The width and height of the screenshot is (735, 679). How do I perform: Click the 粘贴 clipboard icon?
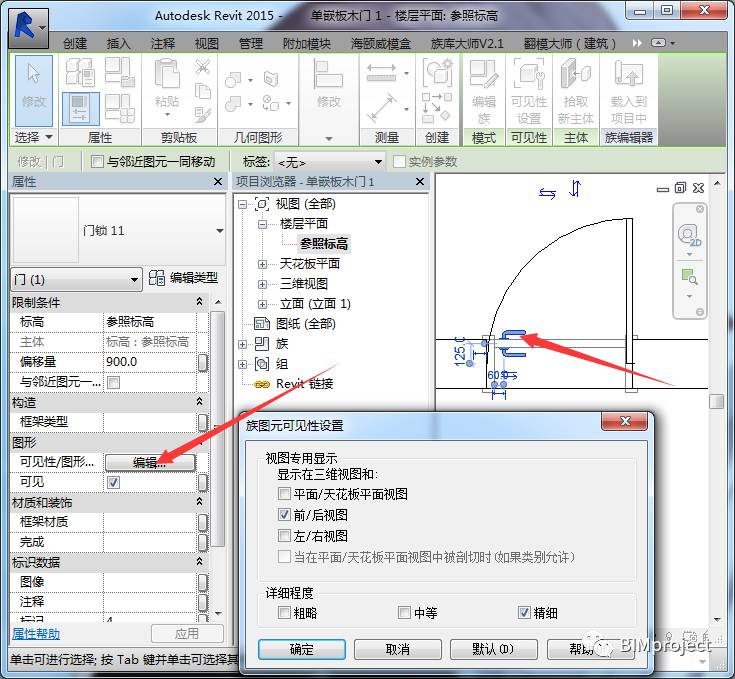[166, 87]
